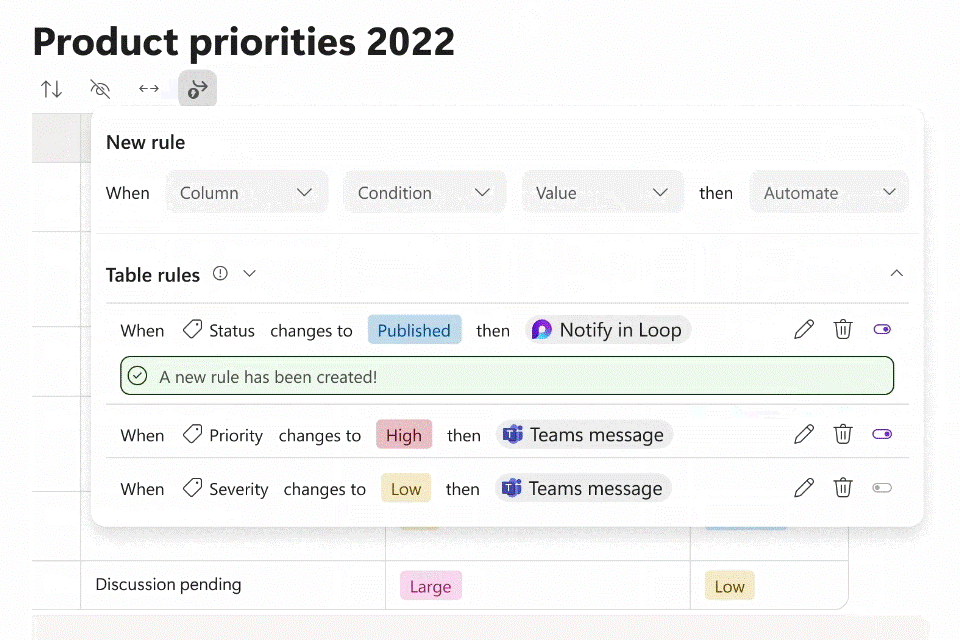Viewport: 960px width, 640px height.
Task: Edit the Severity Low rule
Action: coord(804,488)
